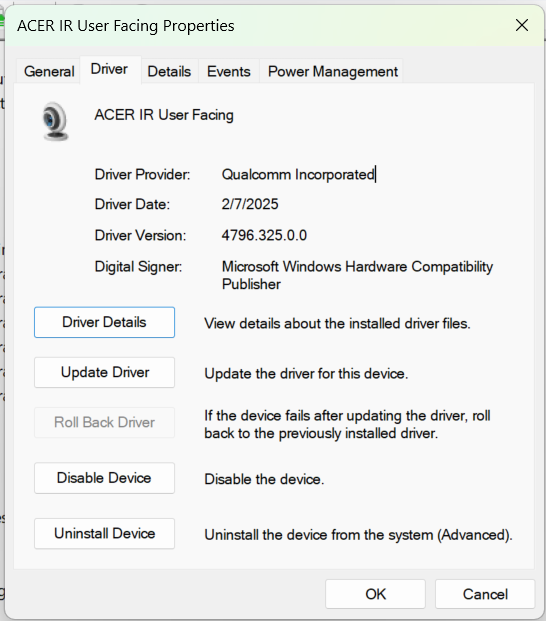Click the Qualcomm Incorporated provider text

[298, 175]
